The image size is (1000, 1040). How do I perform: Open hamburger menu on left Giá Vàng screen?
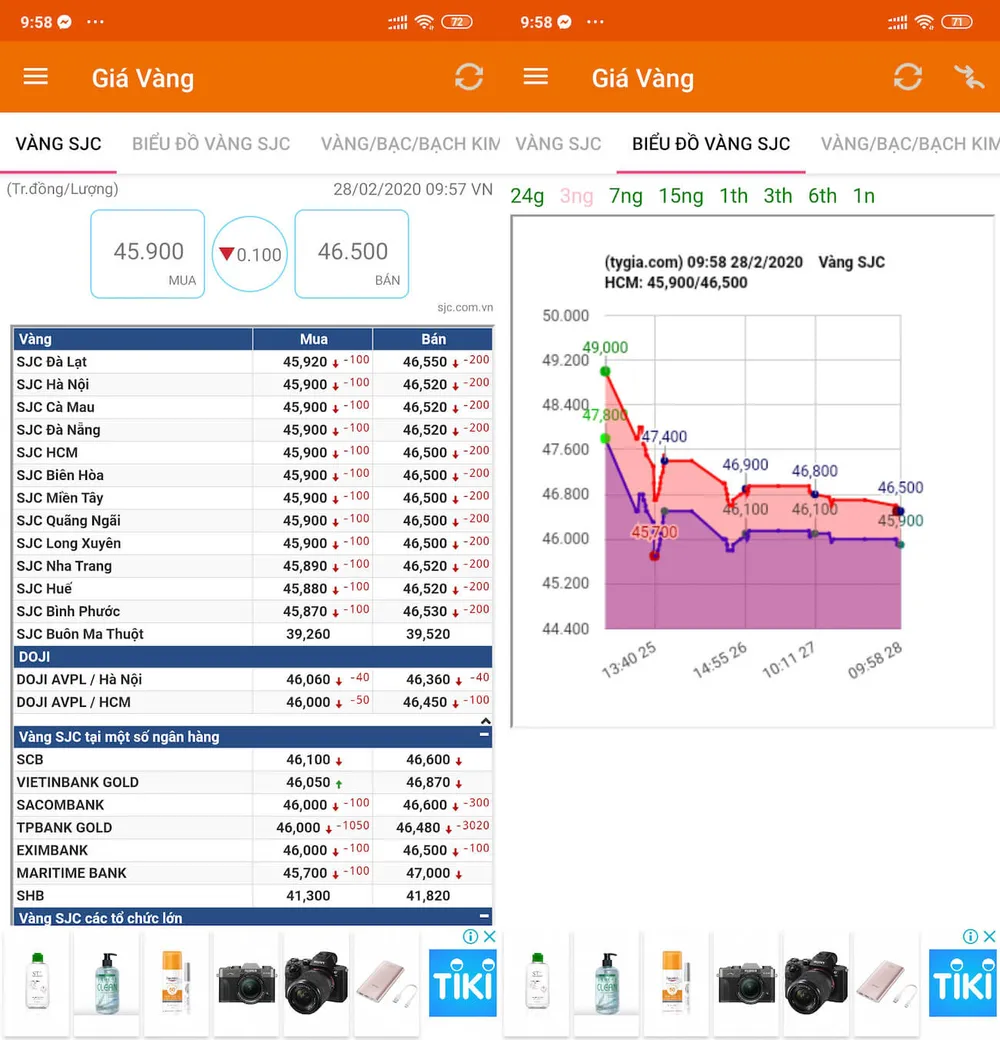pyautogui.click(x=36, y=77)
